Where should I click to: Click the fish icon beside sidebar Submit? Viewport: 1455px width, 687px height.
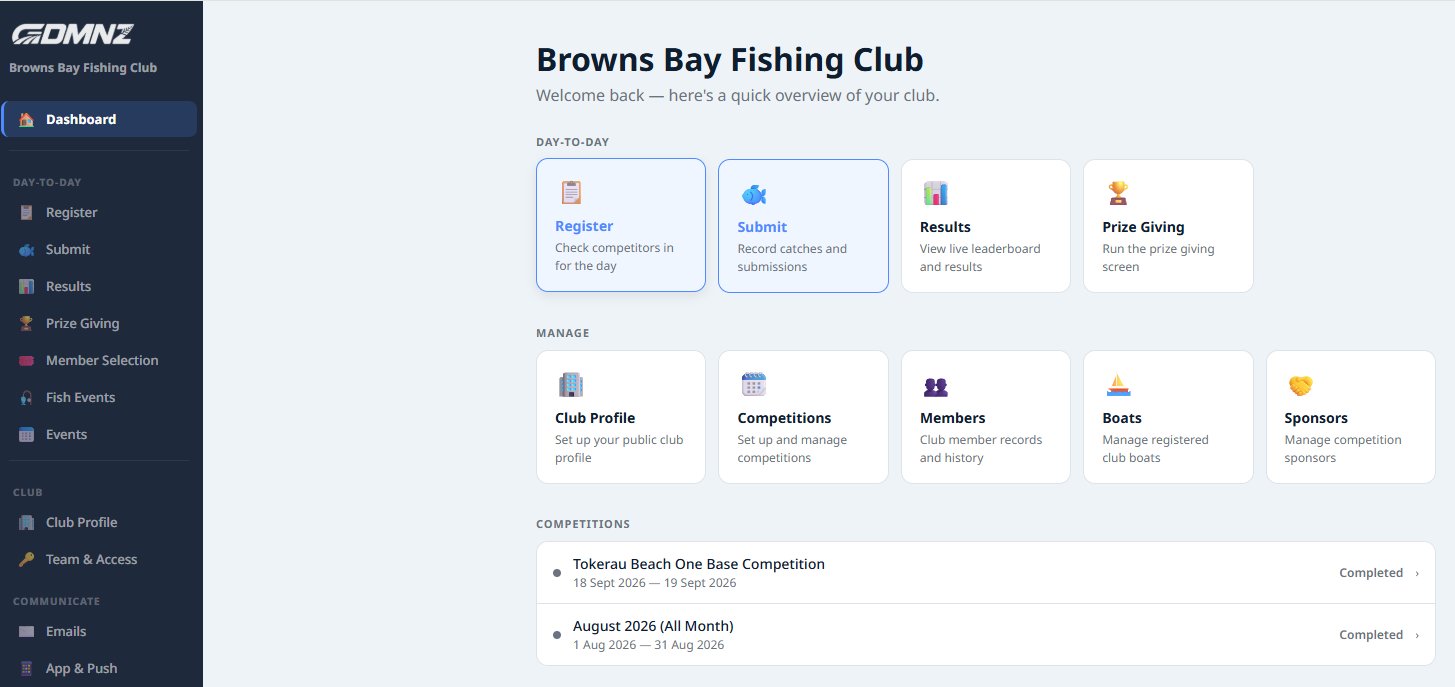tap(27, 249)
